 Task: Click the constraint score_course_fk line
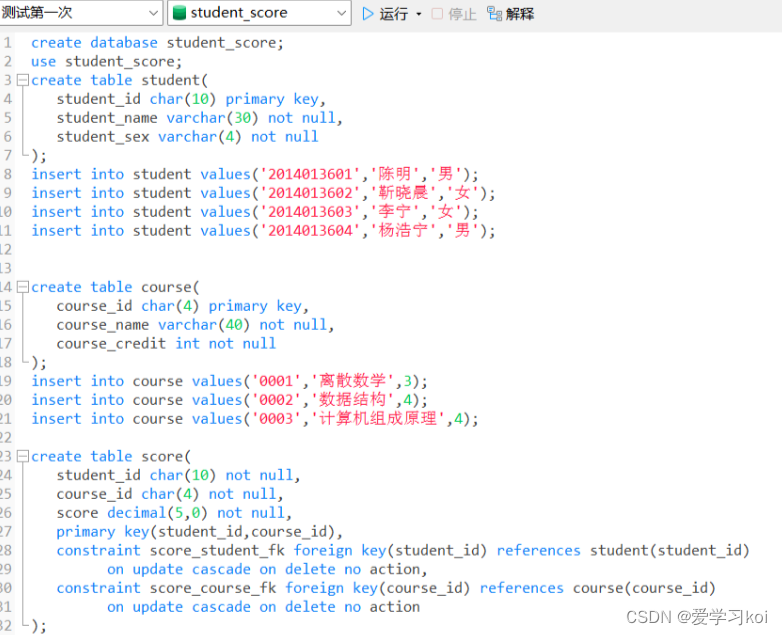point(386,588)
